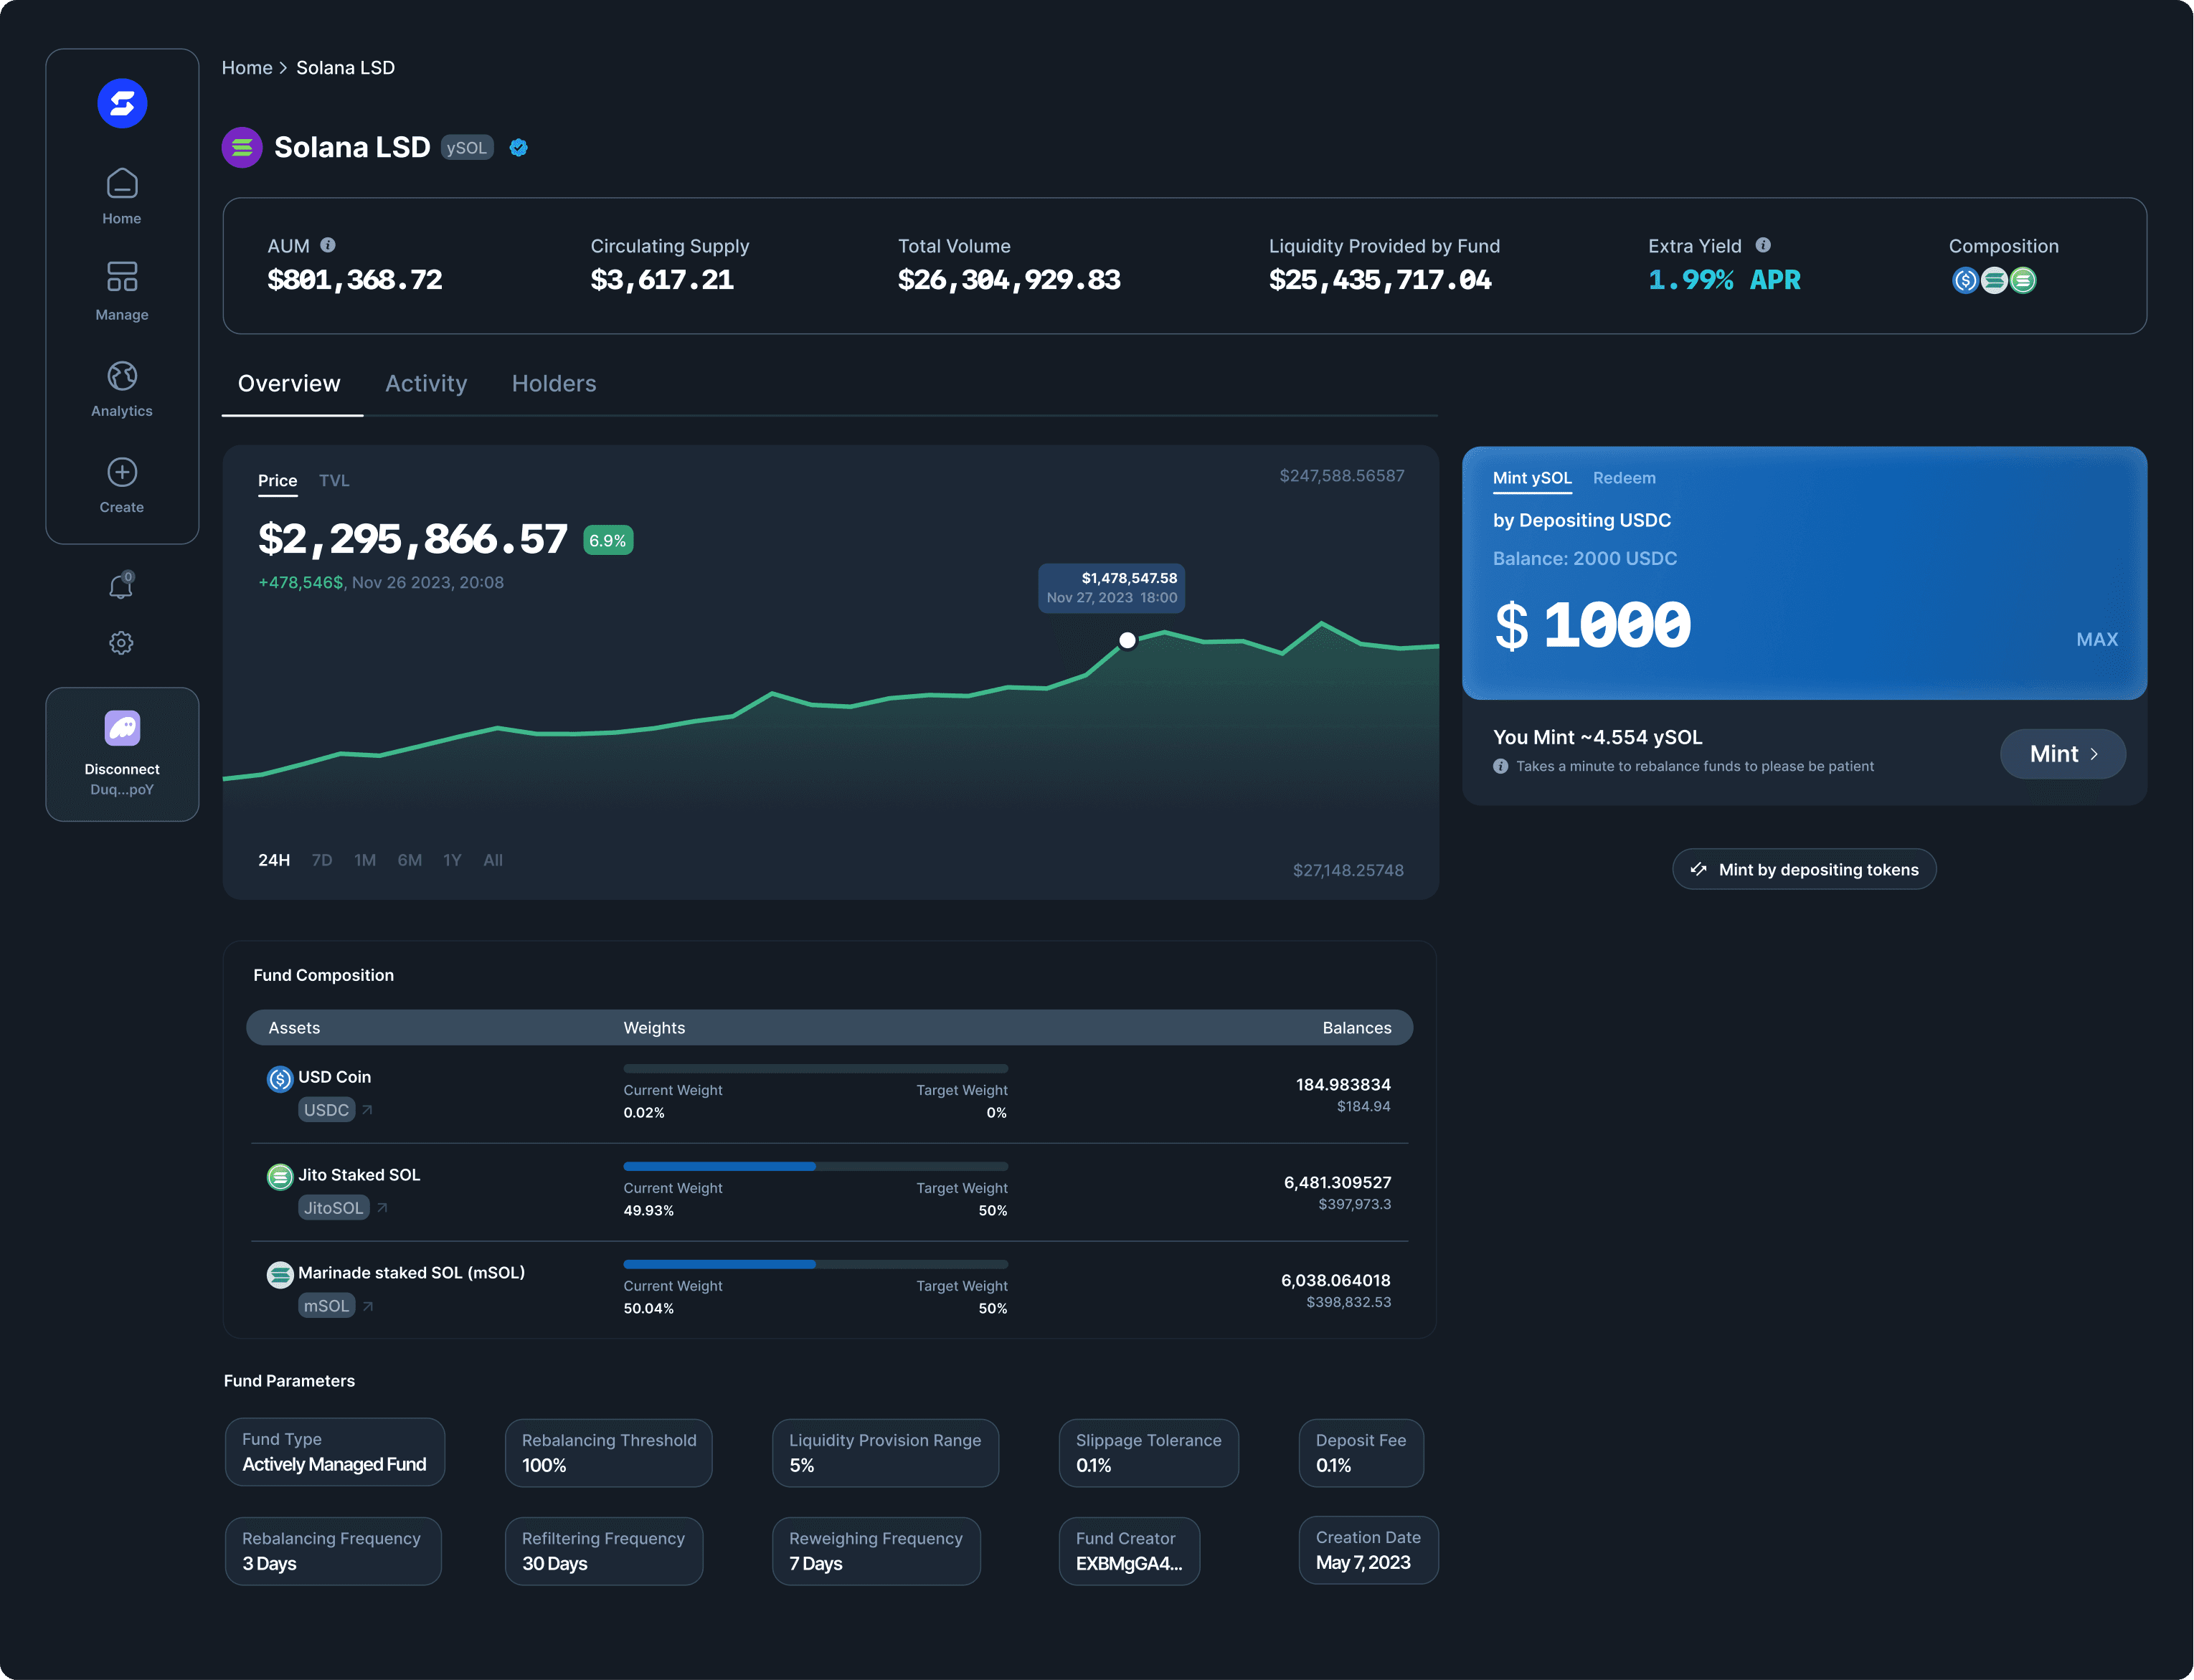This screenshot has height=1680, width=2194.
Task: Switch the chart to TVL view
Action: coord(334,480)
